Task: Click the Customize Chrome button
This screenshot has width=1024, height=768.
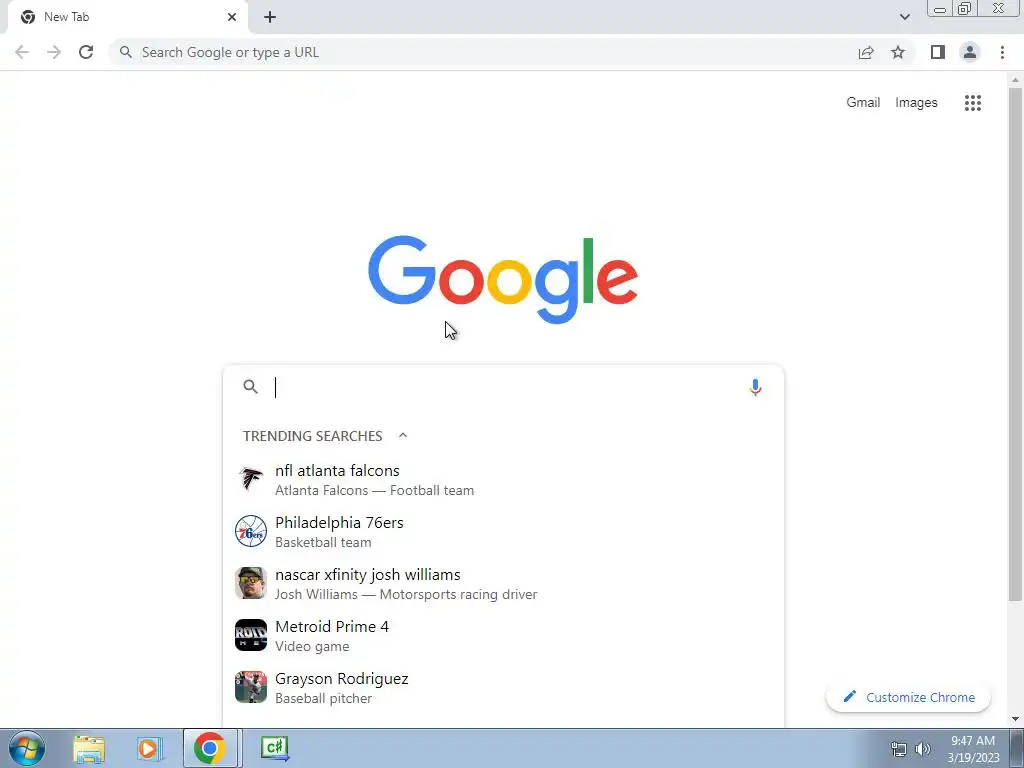Action: tap(908, 697)
